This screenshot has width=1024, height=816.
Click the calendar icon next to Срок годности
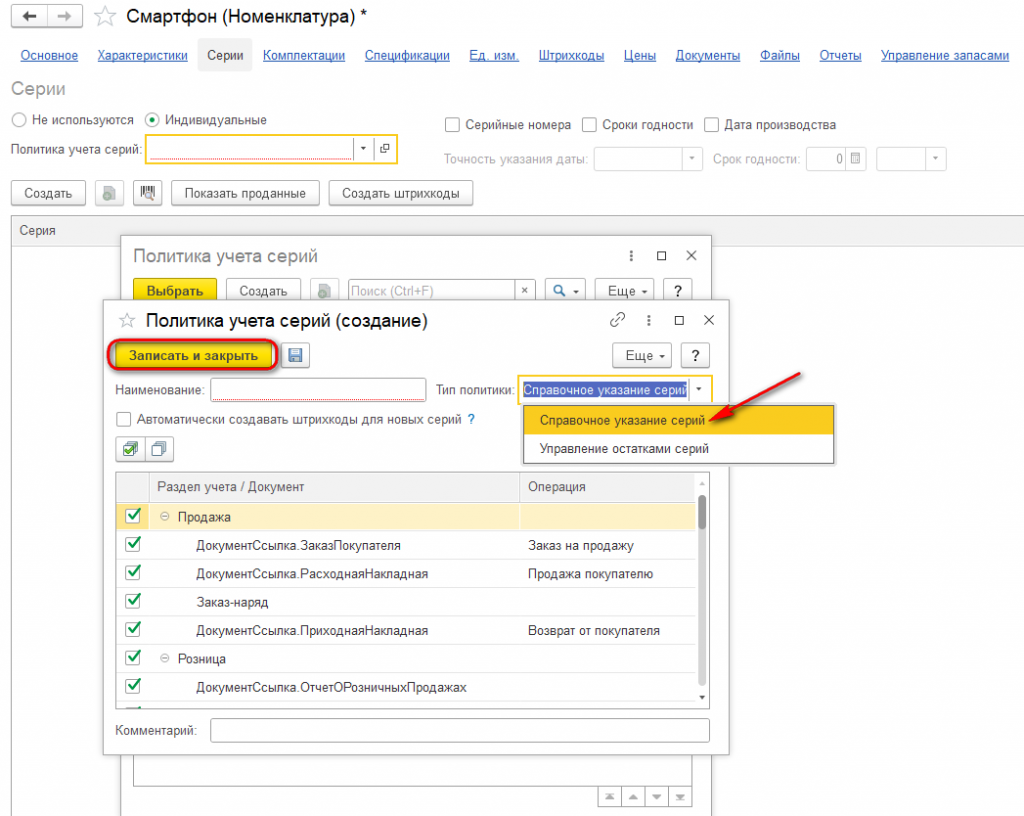point(856,159)
